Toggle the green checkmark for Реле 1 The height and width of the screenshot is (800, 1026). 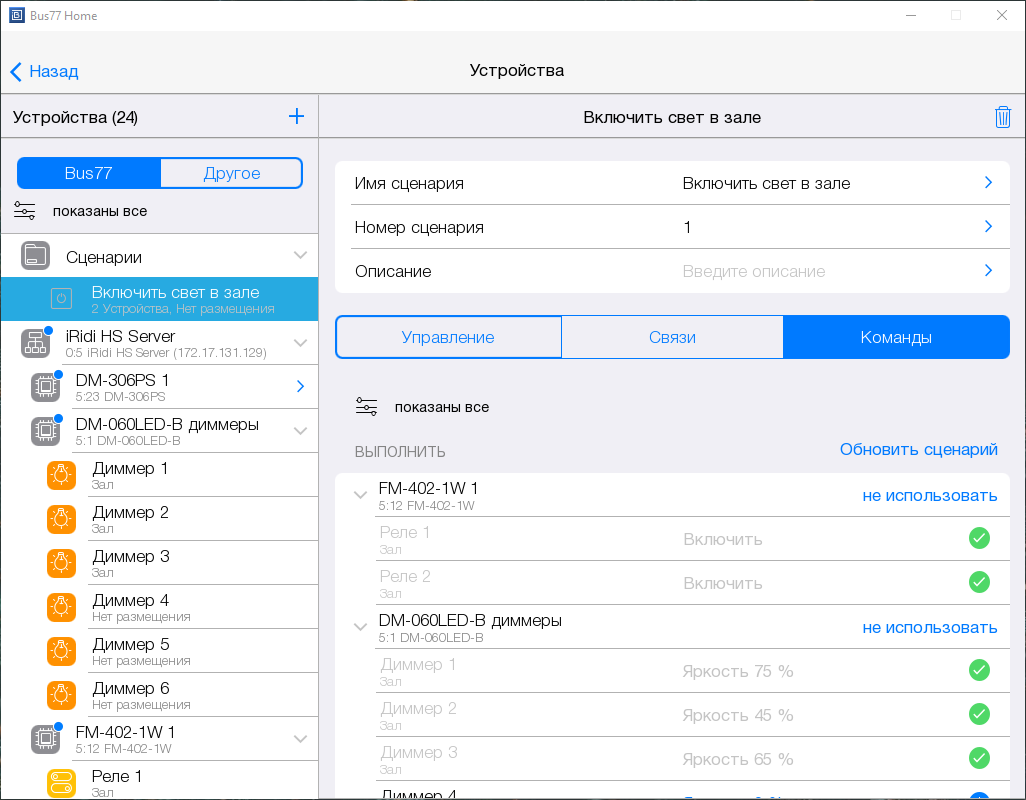click(979, 539)
